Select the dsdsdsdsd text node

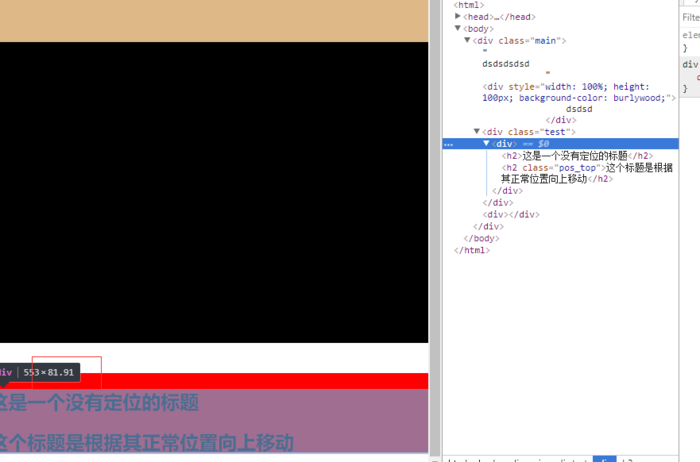[506, 64]
